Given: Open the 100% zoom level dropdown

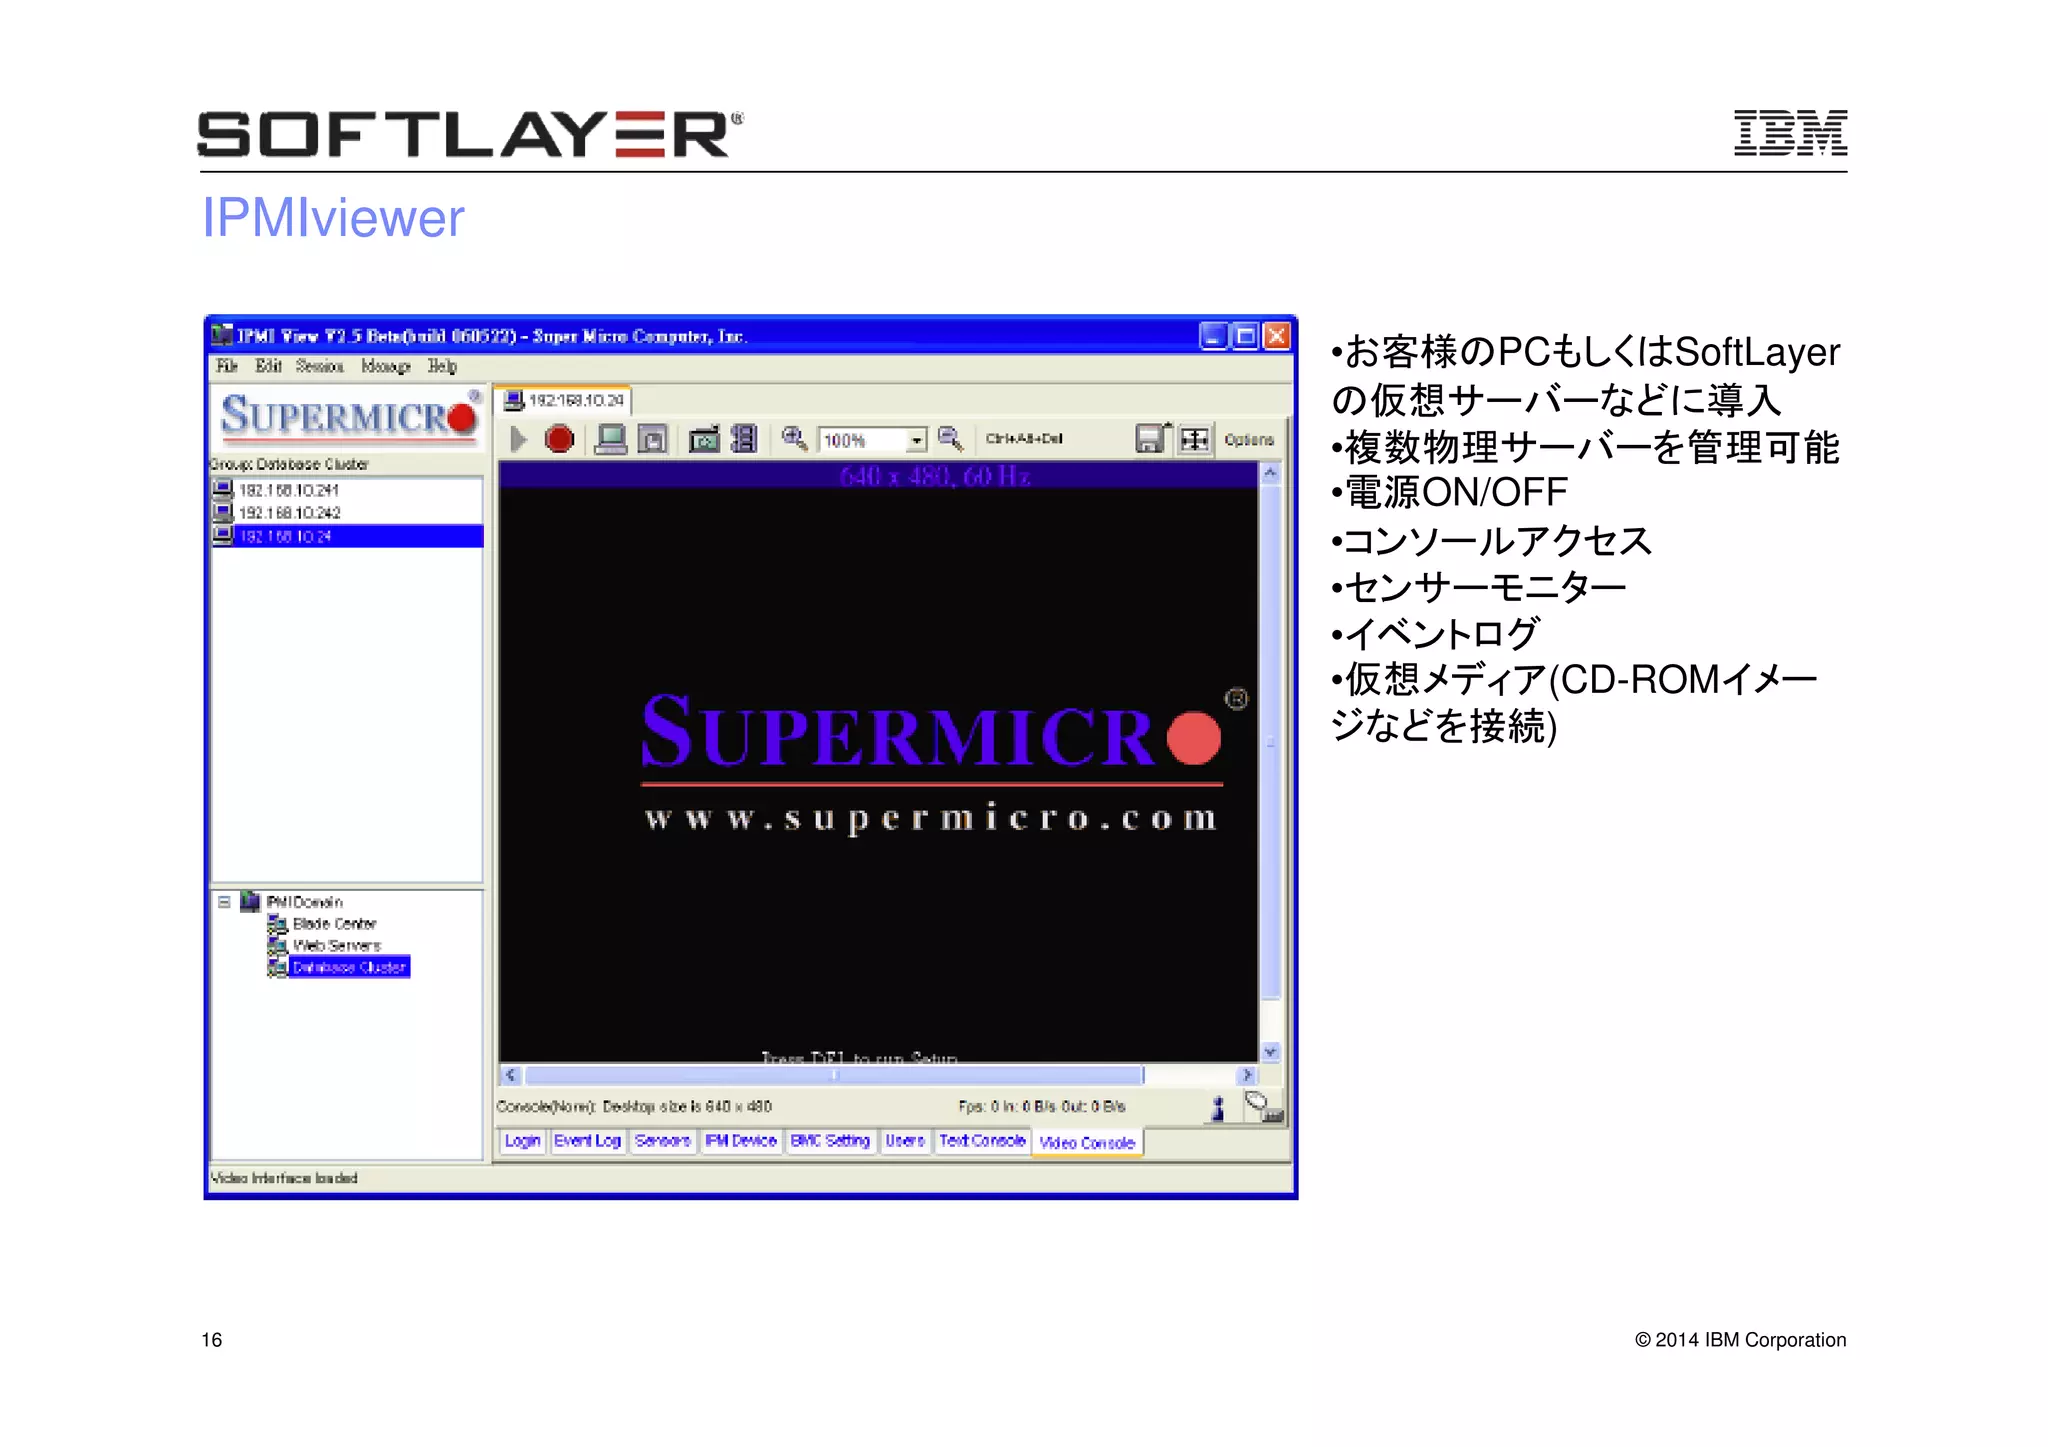Looking at the screenshot, I should pyautogui.click(x=916, y=440).
